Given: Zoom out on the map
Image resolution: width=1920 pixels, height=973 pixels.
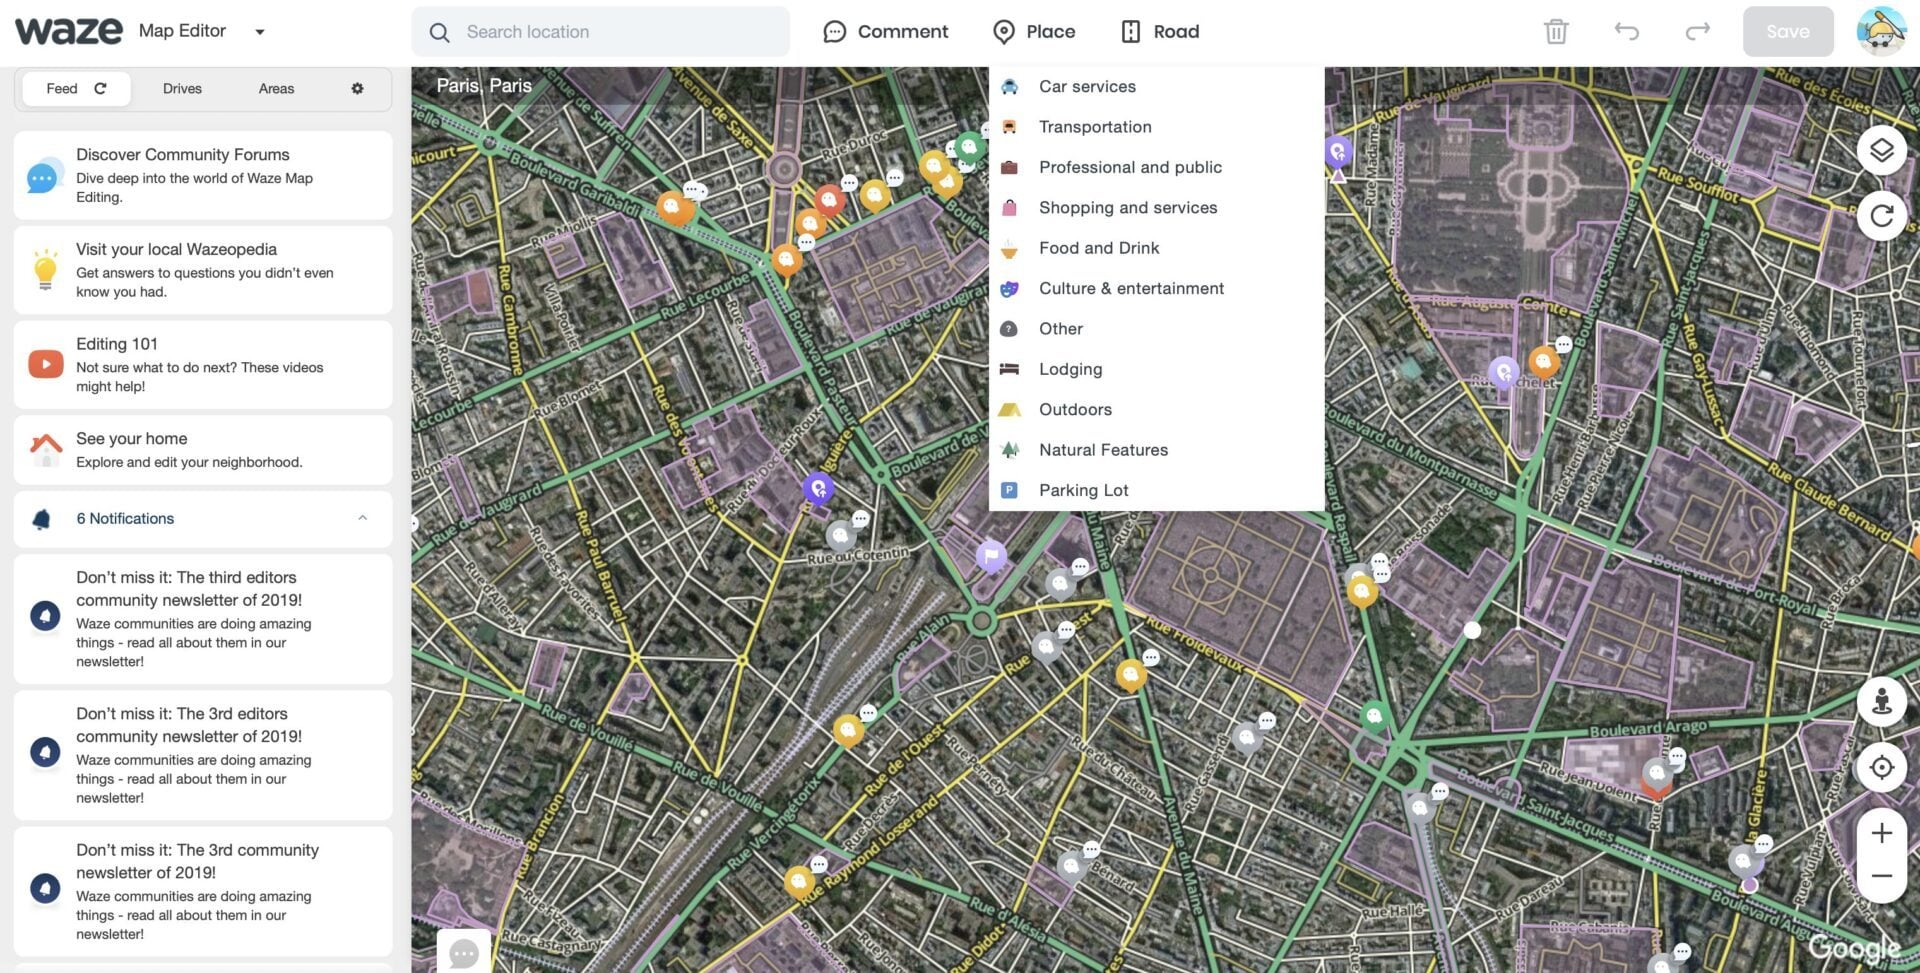Looking at the screenshot, I should pyautogui.click(x=1881, y=876).
